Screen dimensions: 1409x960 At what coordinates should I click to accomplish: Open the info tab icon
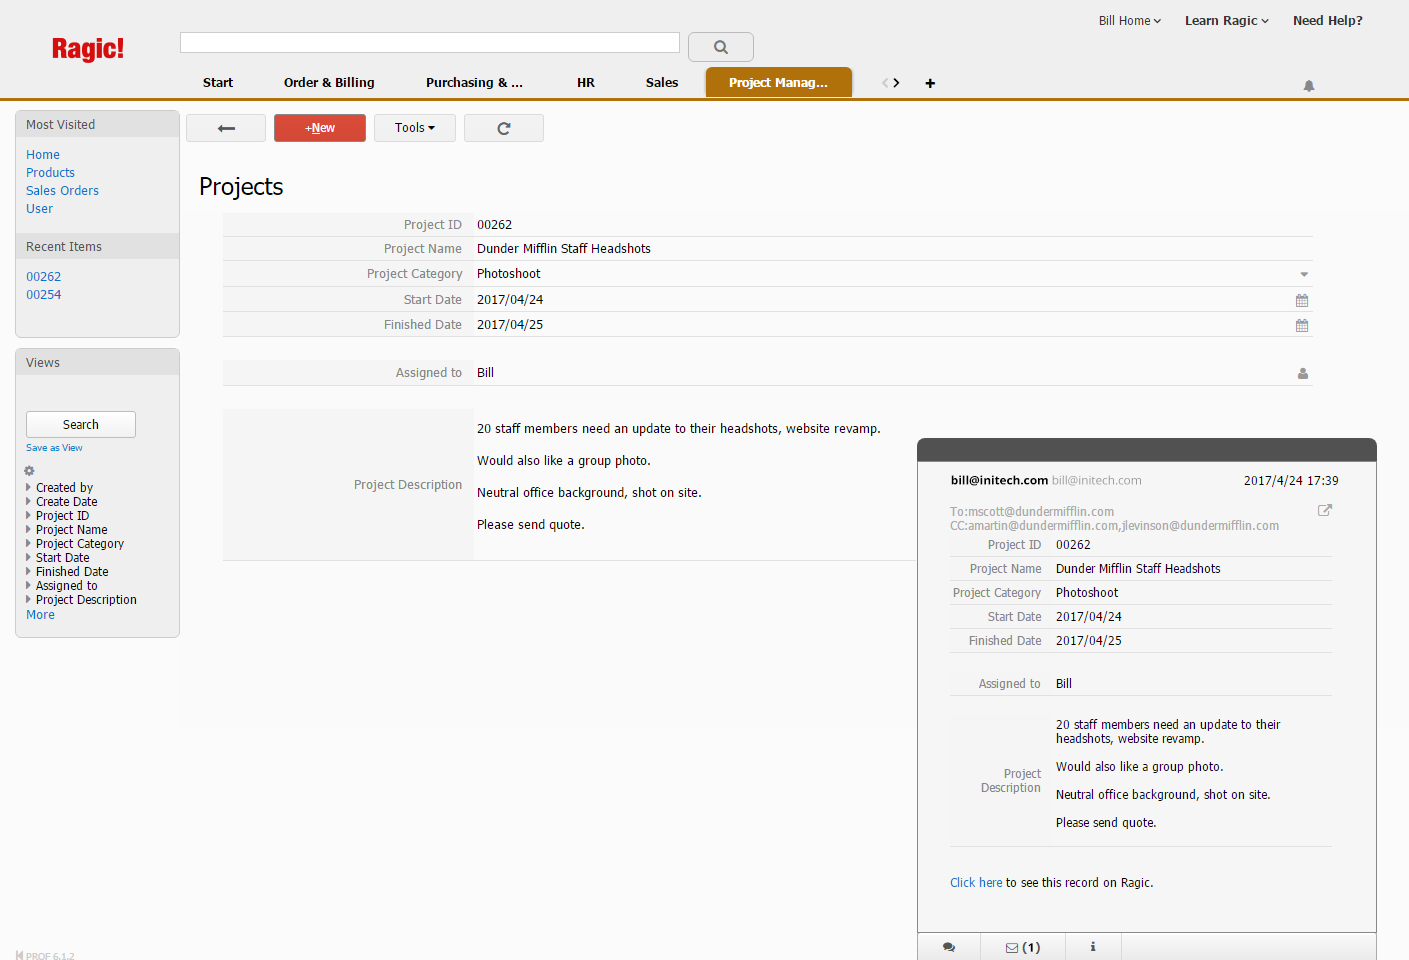(x=1093, y=947)
